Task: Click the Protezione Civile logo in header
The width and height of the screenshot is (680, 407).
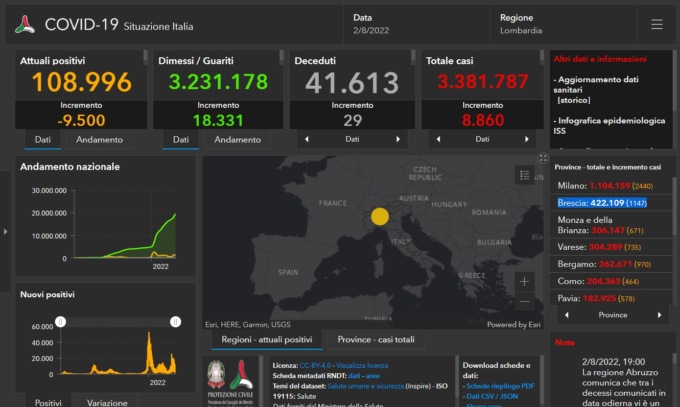Action: [25, 25]
